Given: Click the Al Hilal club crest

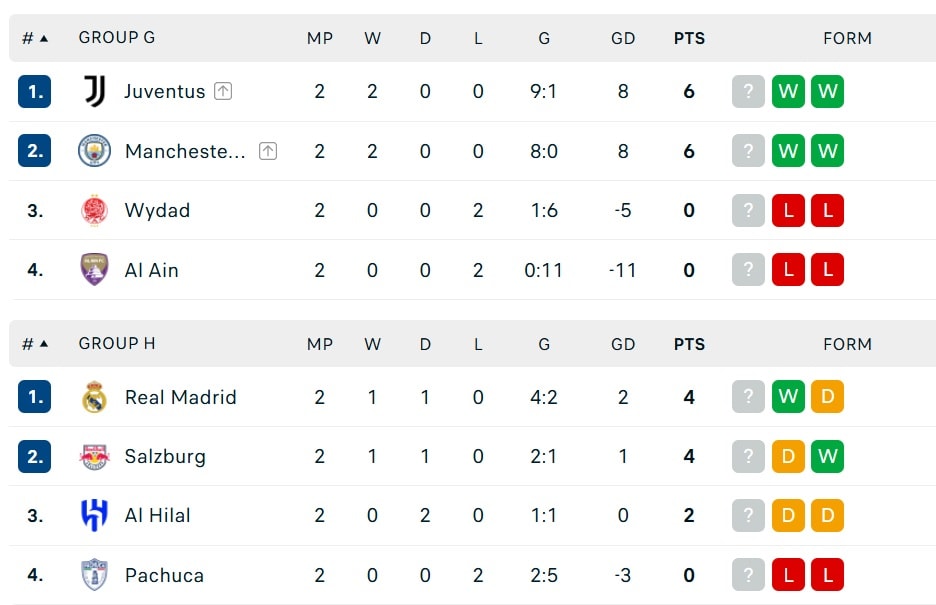Looking at the screenshot, I should coord(94,516).
